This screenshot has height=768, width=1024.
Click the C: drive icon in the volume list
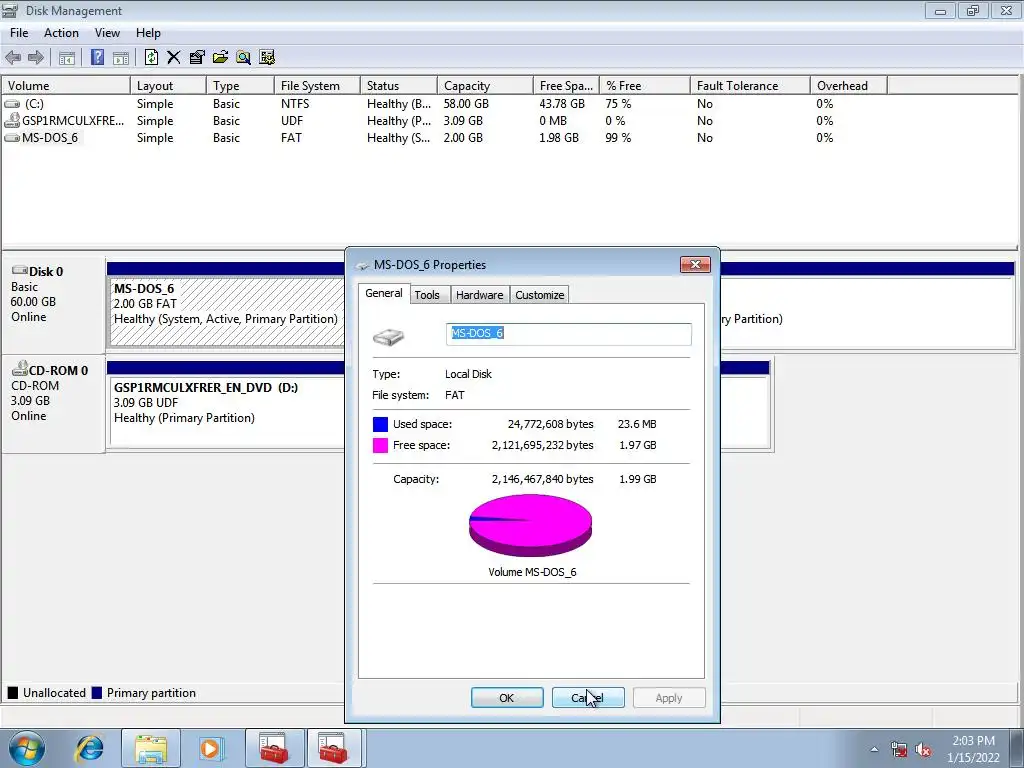pyautogui.click(x=12, y=104)
